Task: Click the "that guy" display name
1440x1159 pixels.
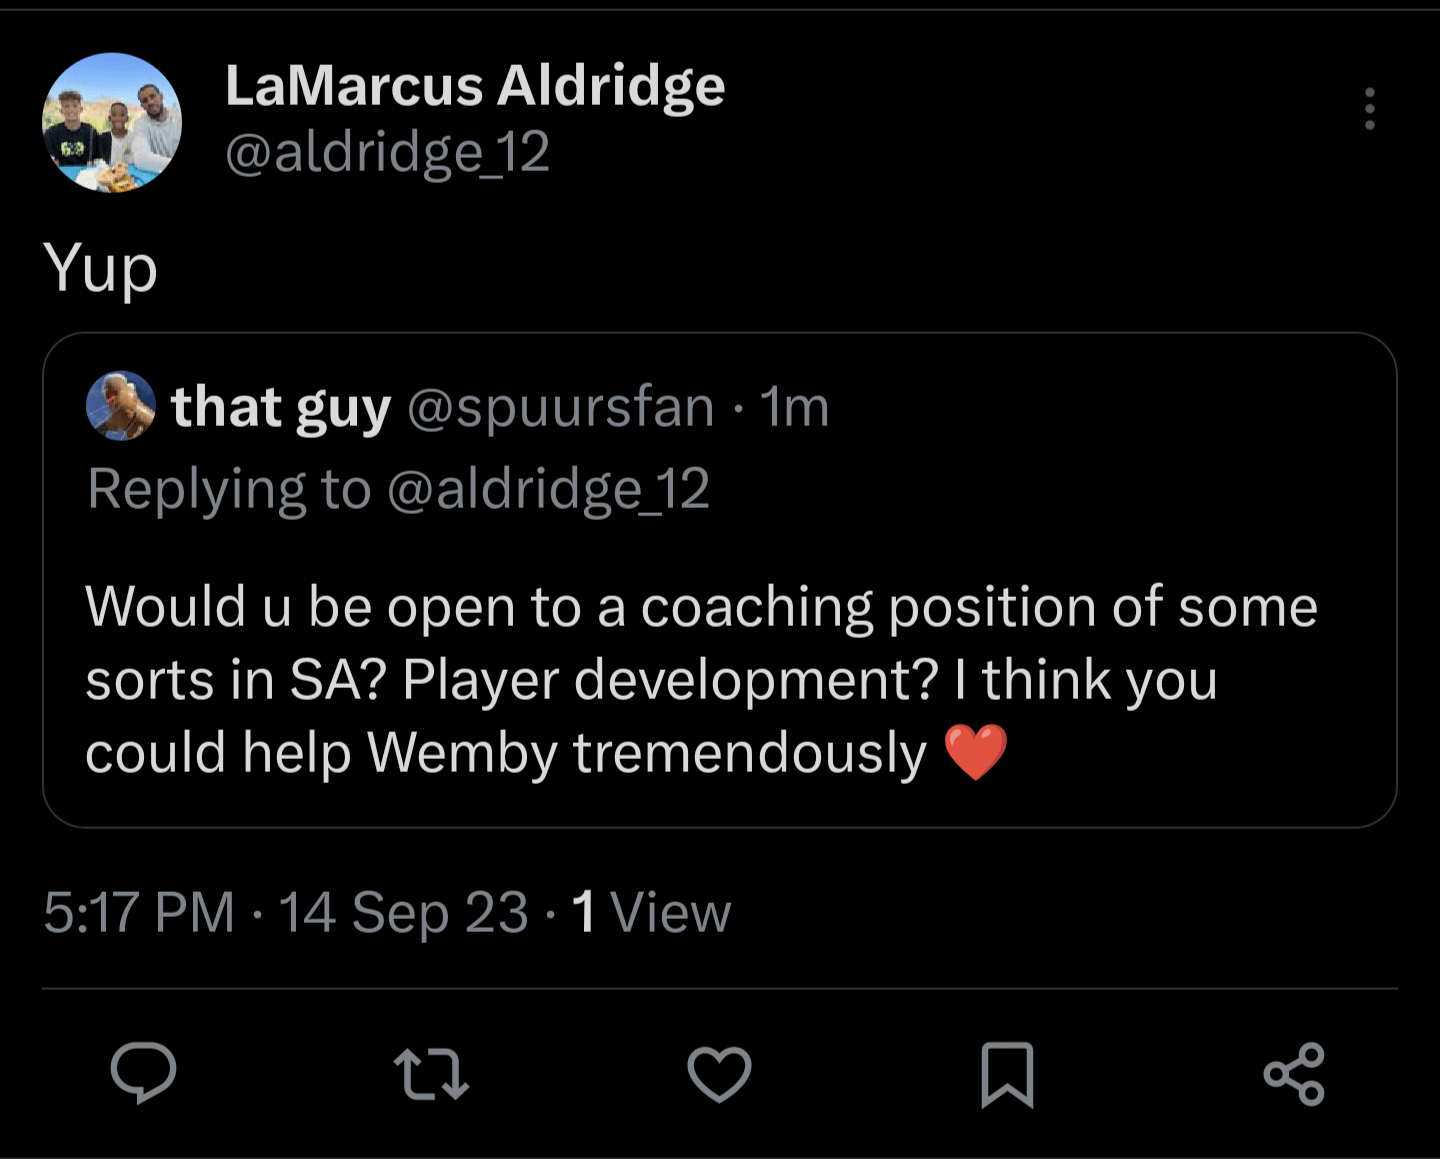Action: [x=281, y=407]
